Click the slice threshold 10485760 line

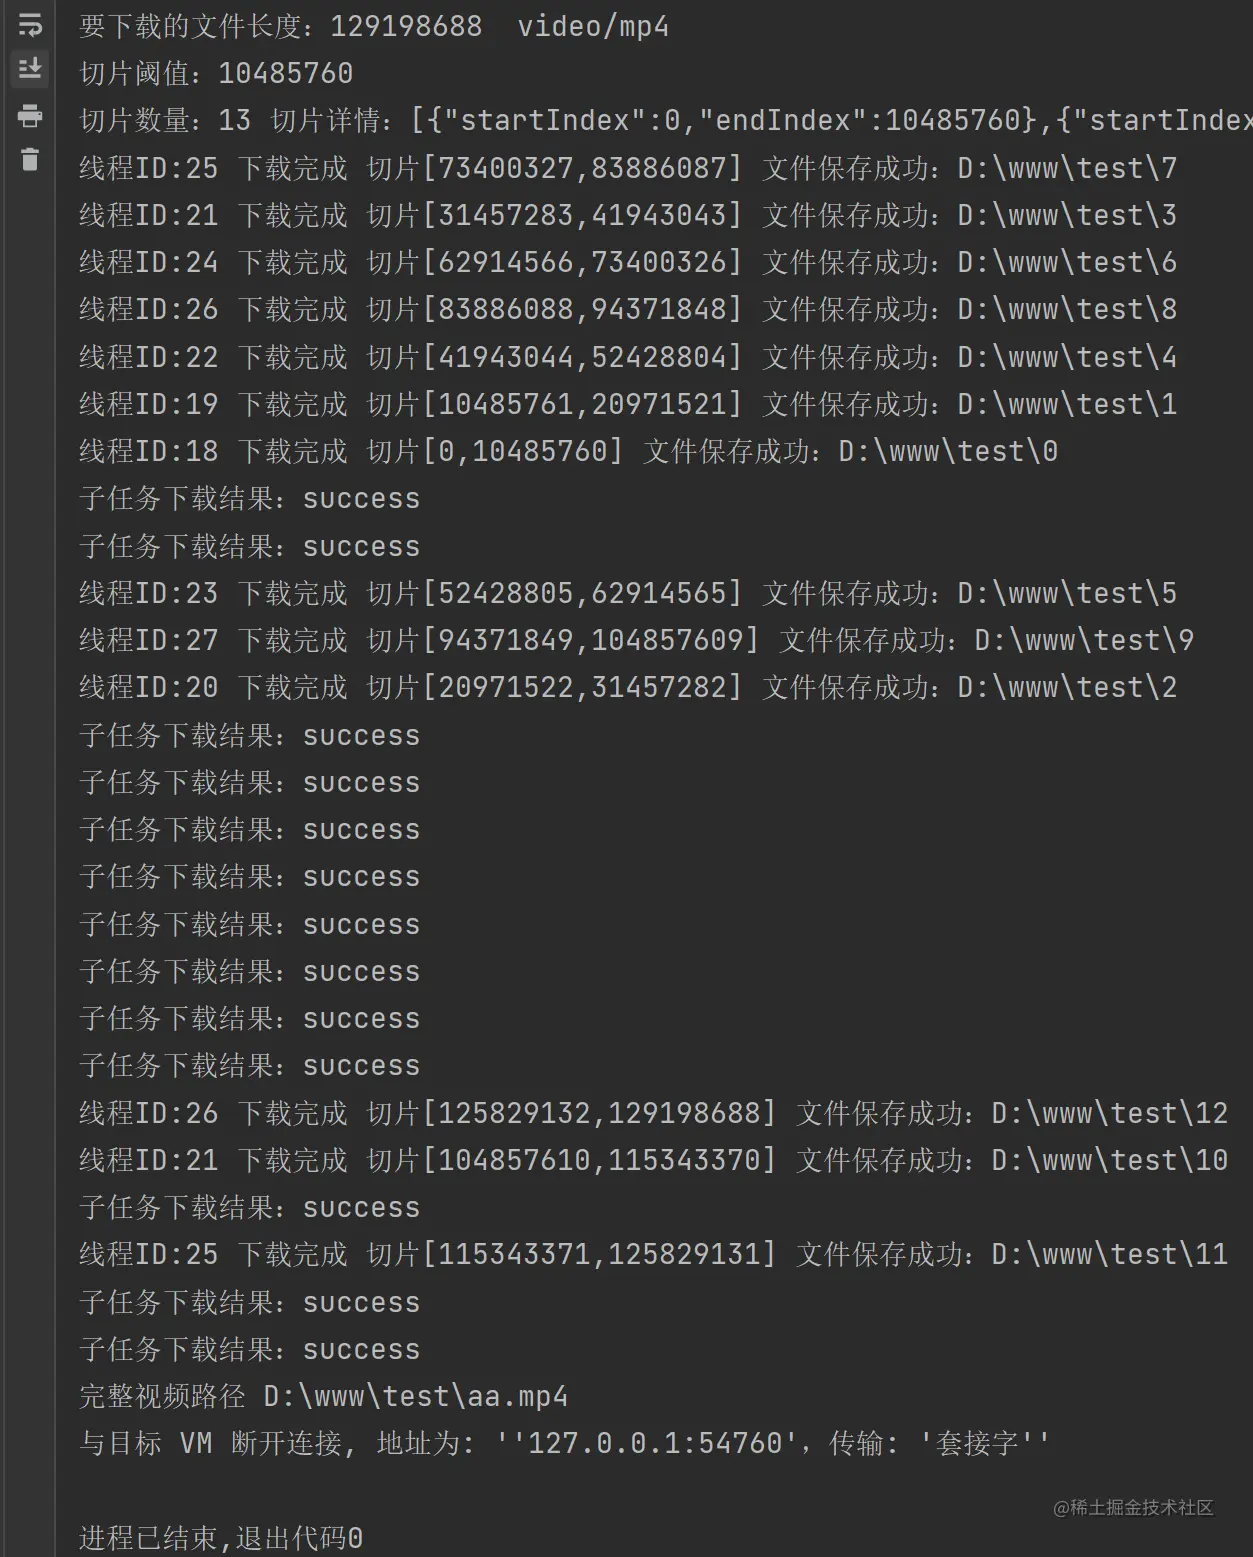click(216, 73)
